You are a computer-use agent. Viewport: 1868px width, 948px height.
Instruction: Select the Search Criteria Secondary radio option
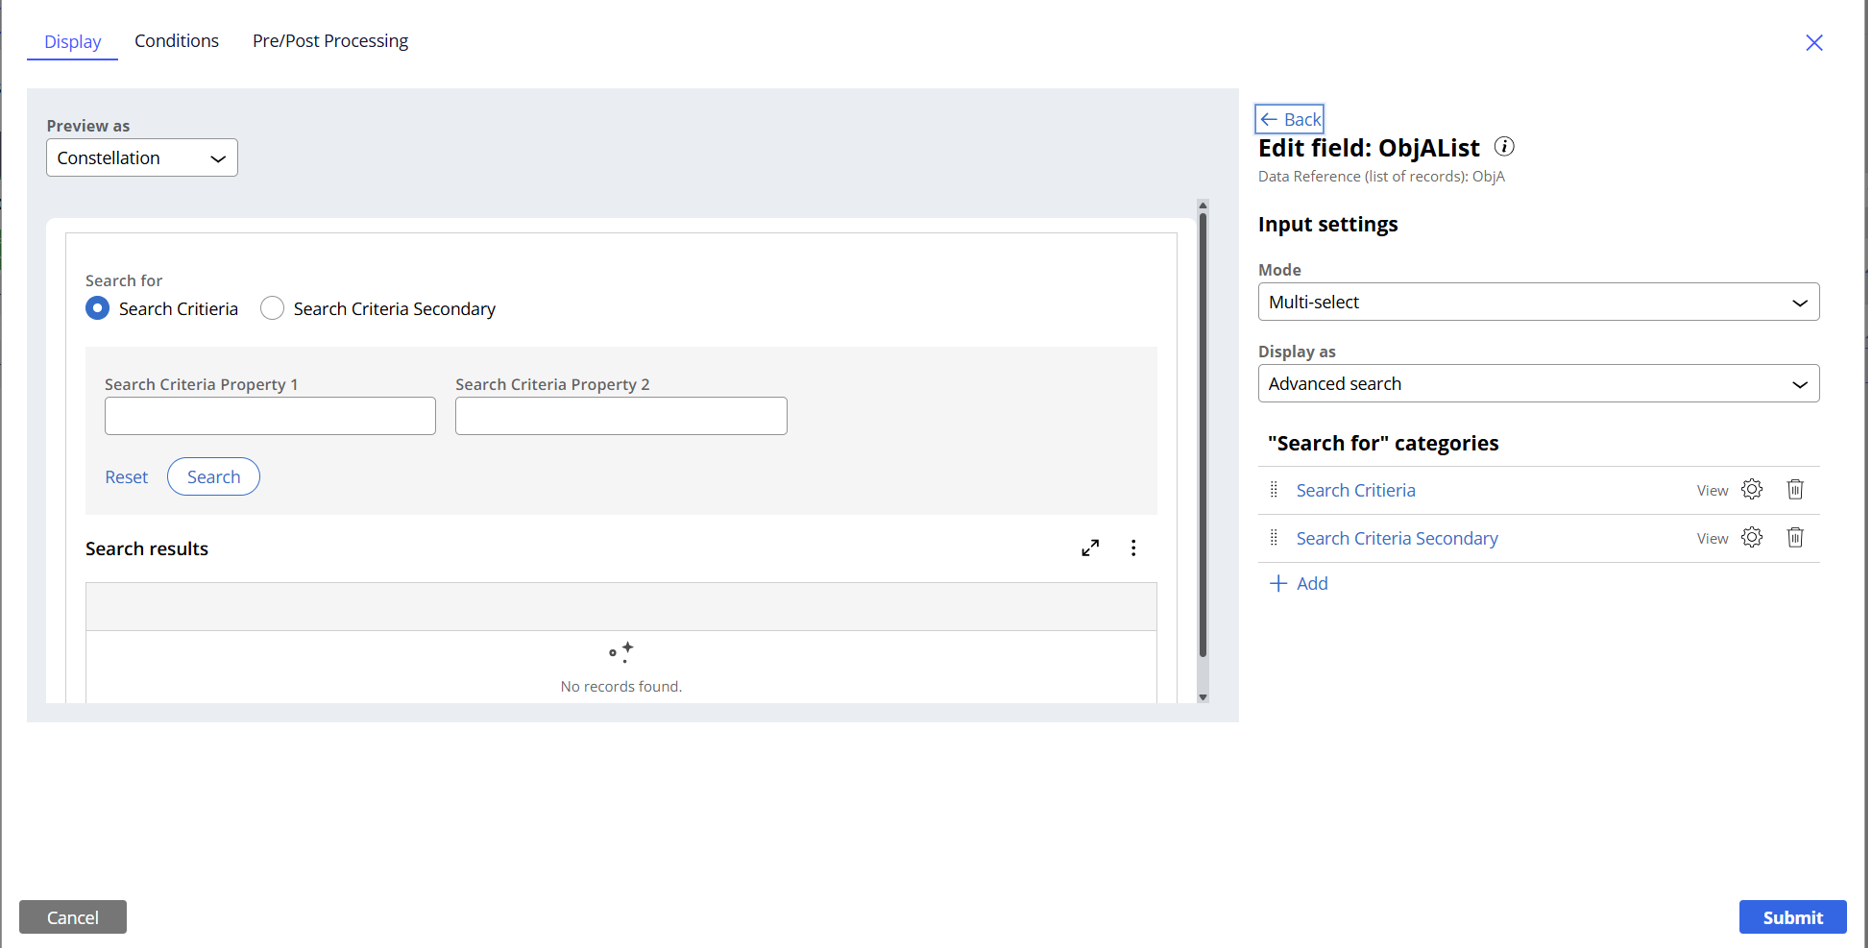(x=272, y=309)
